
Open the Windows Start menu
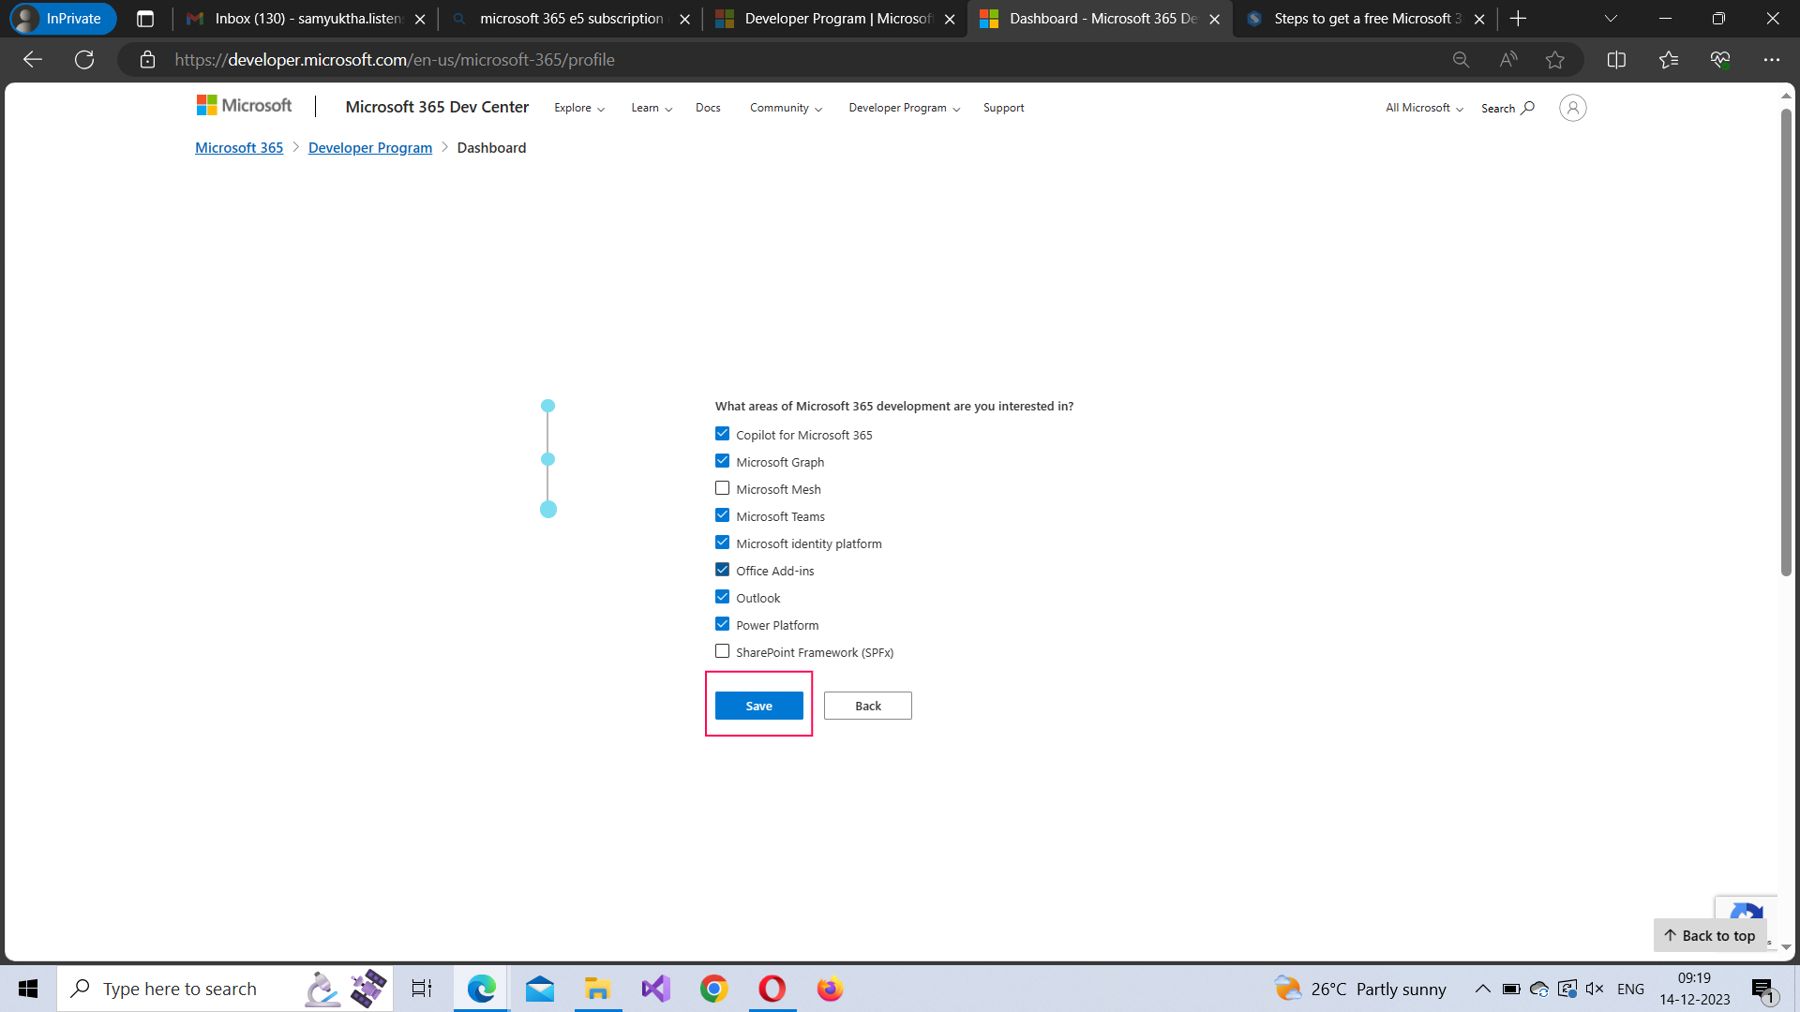[x=28, y=988]
